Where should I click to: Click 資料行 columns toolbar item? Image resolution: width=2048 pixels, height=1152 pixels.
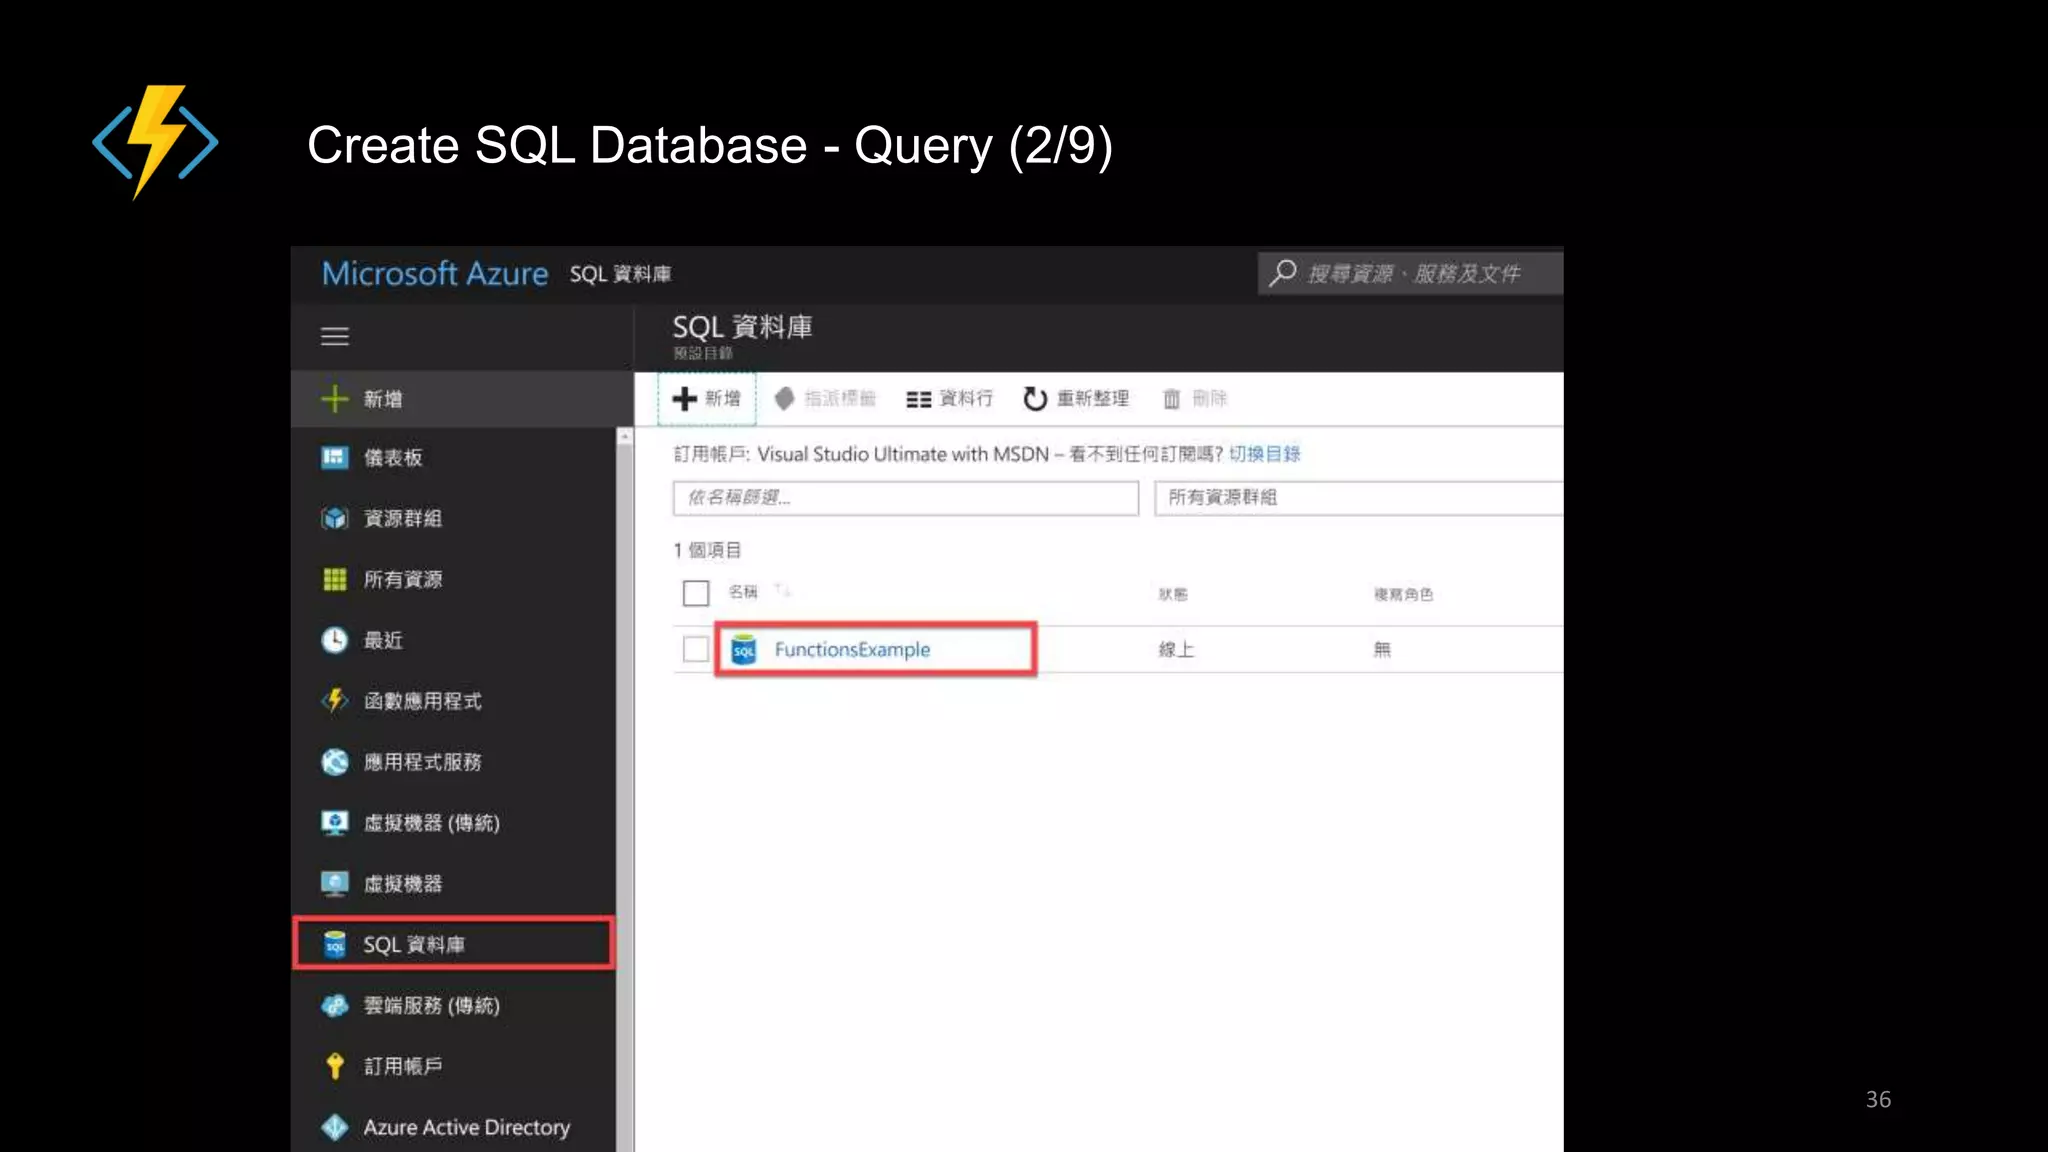(950, 399)
